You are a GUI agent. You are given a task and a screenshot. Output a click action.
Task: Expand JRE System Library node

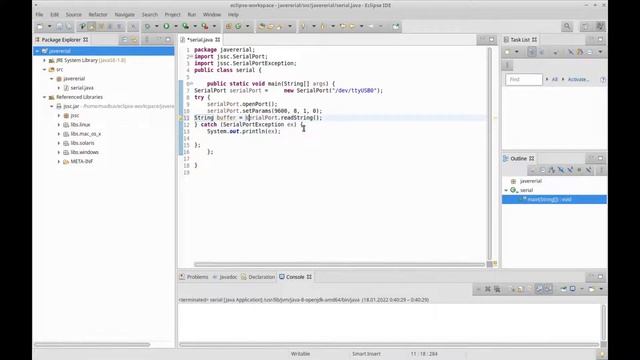point(44,60)
